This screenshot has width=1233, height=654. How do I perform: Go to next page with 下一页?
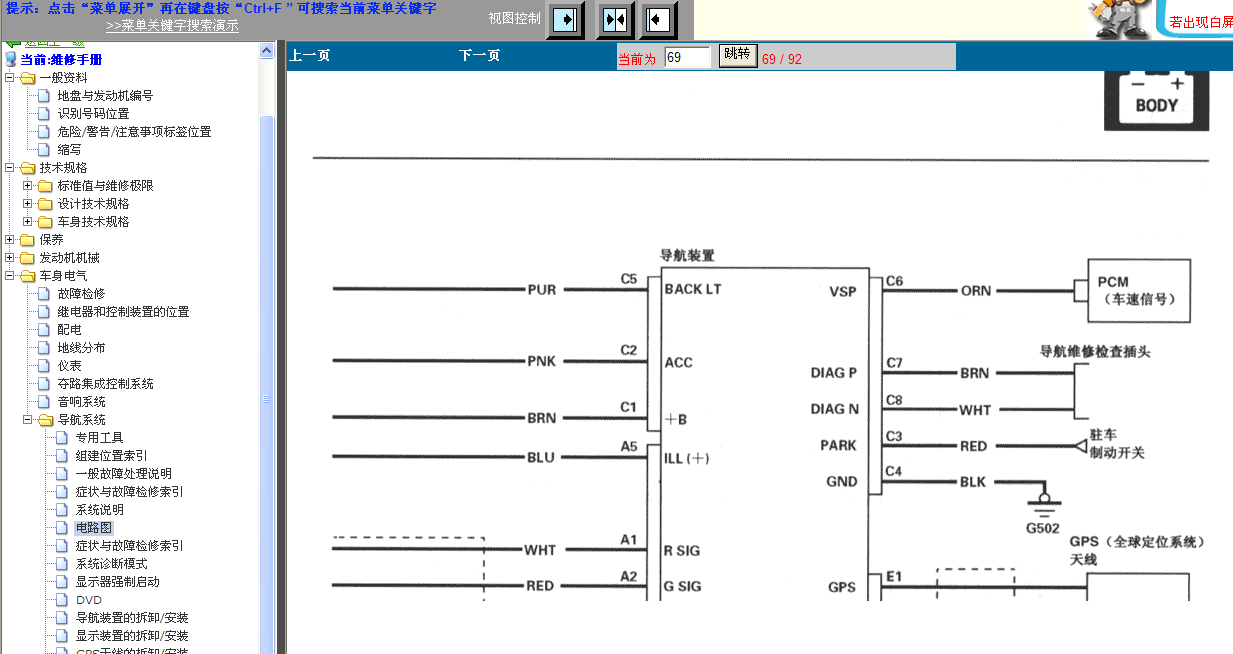pos(479,56)
